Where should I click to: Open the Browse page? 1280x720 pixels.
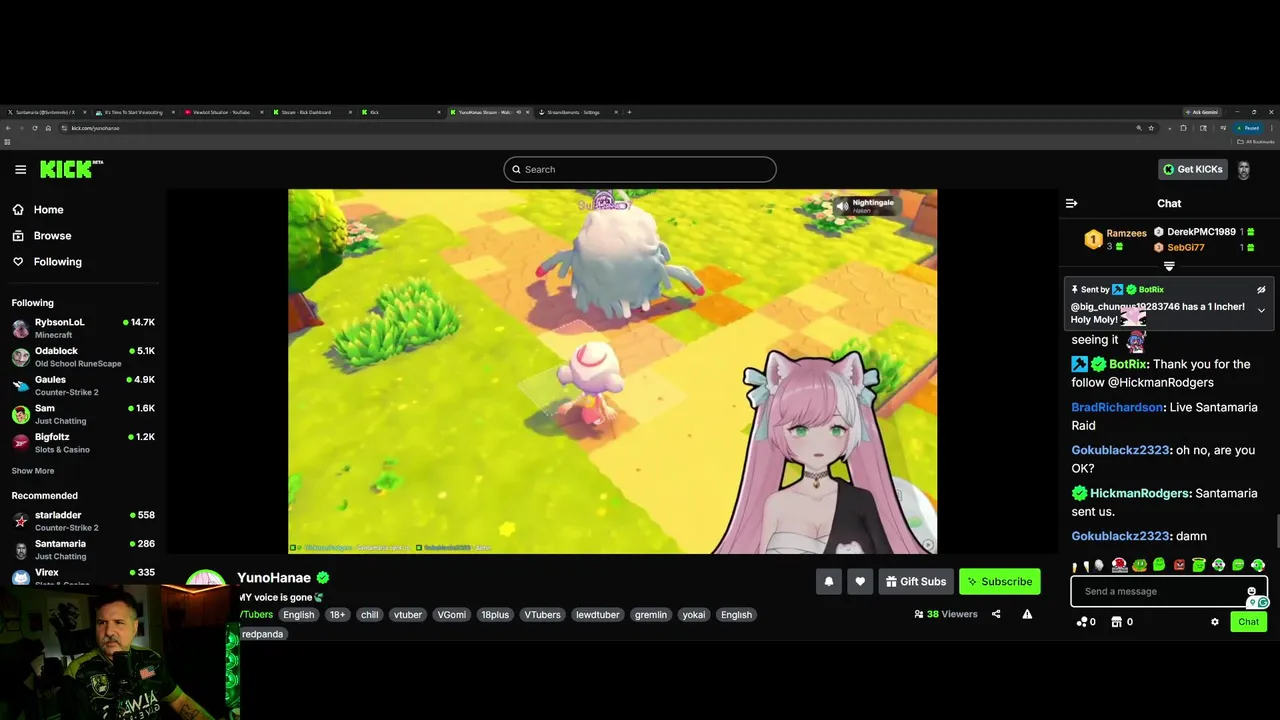point(52,236)
